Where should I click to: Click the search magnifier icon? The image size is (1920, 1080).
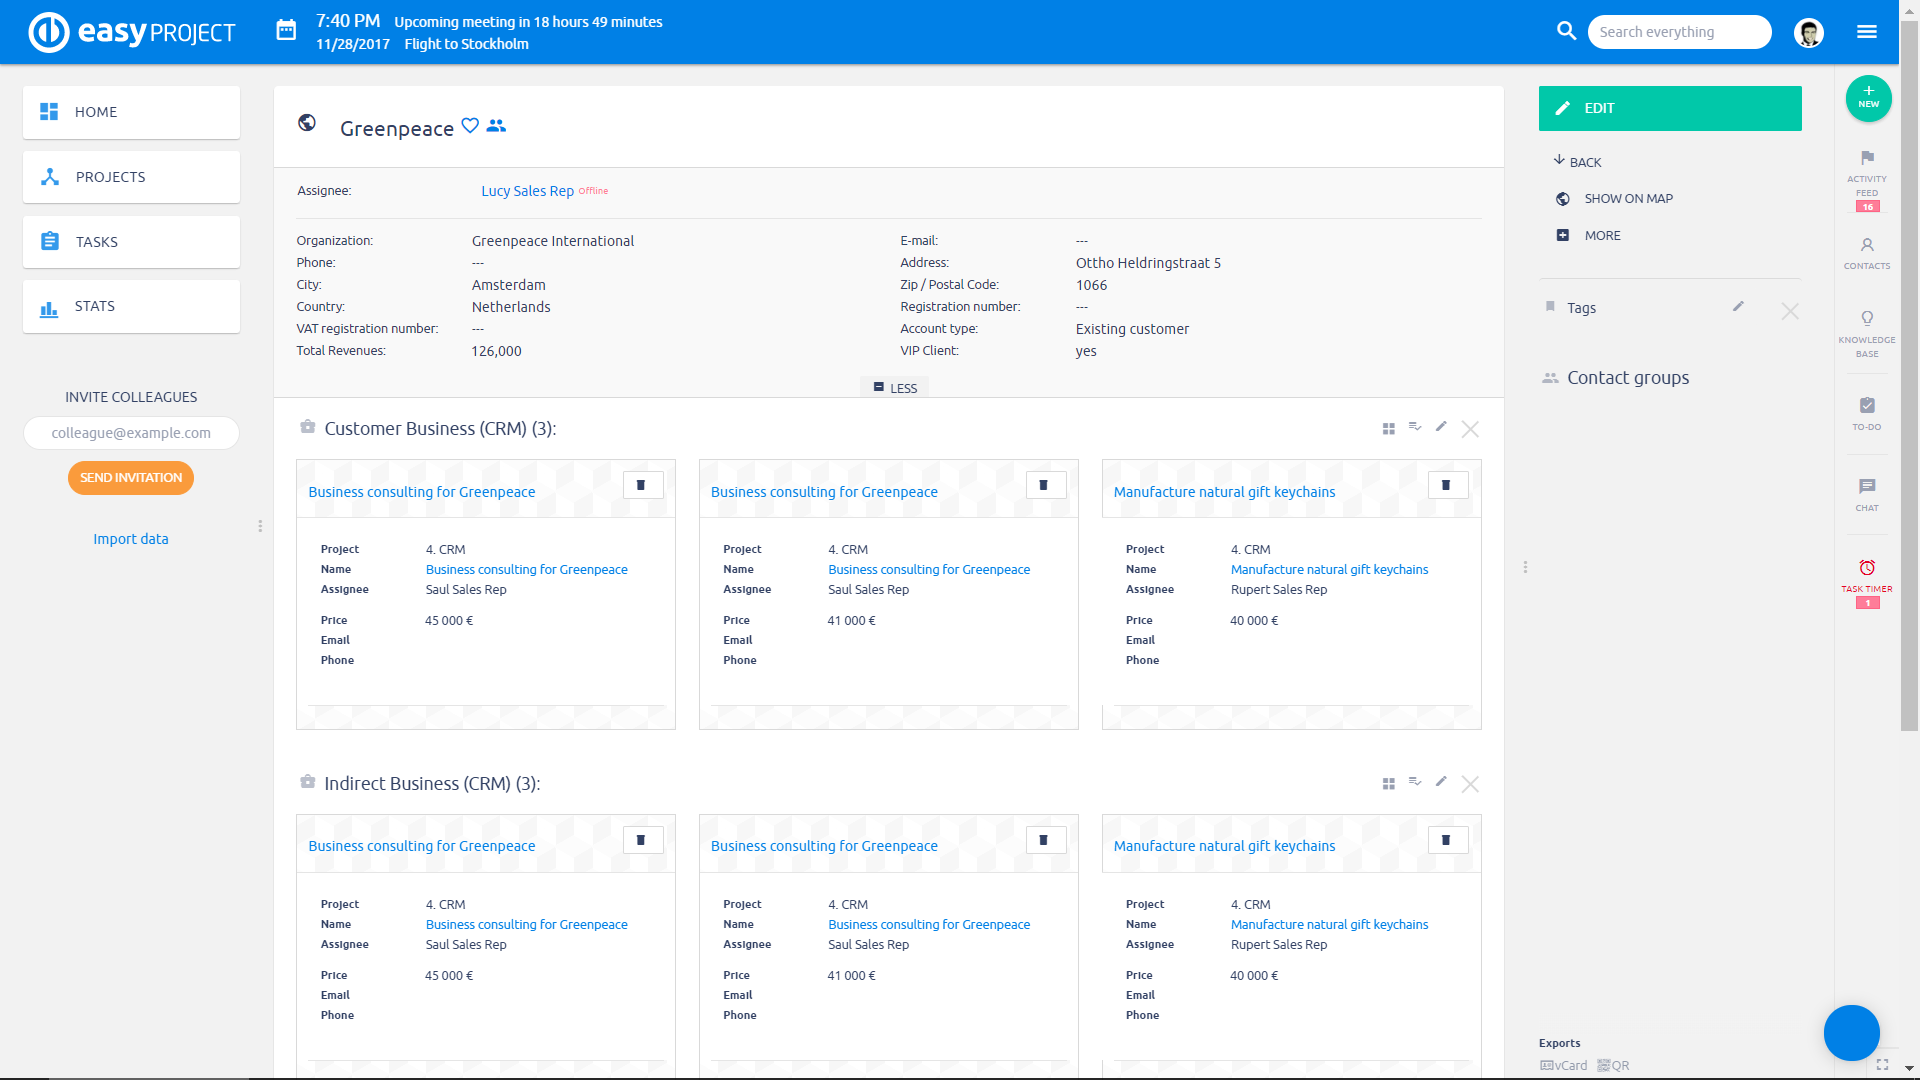pyautogui.click(x=1566, y=31)
